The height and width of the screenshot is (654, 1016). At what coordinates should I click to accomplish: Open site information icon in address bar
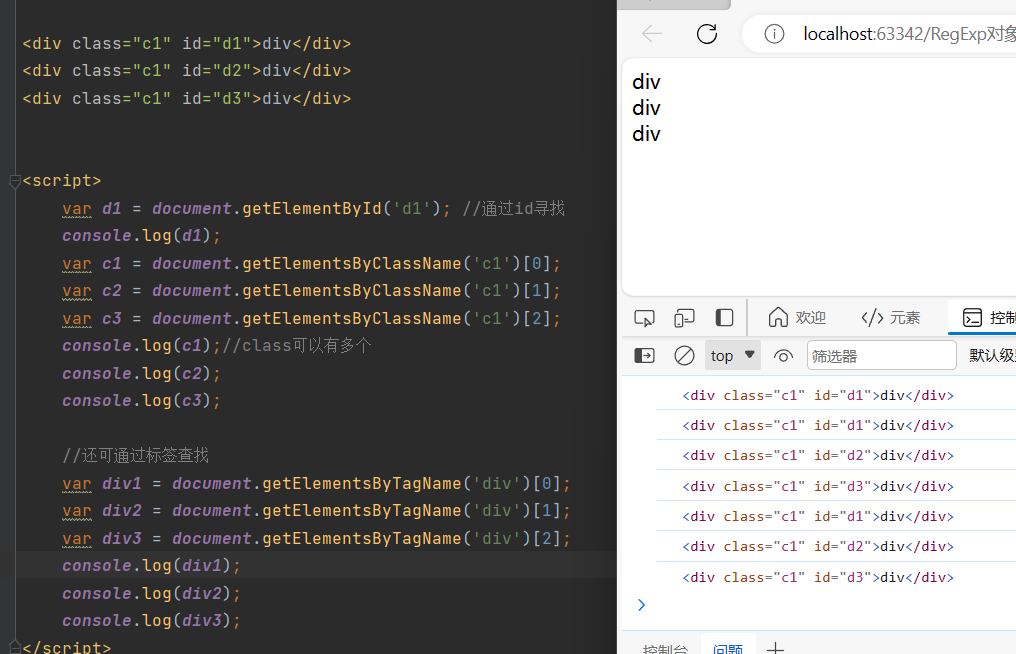point(774,34)
